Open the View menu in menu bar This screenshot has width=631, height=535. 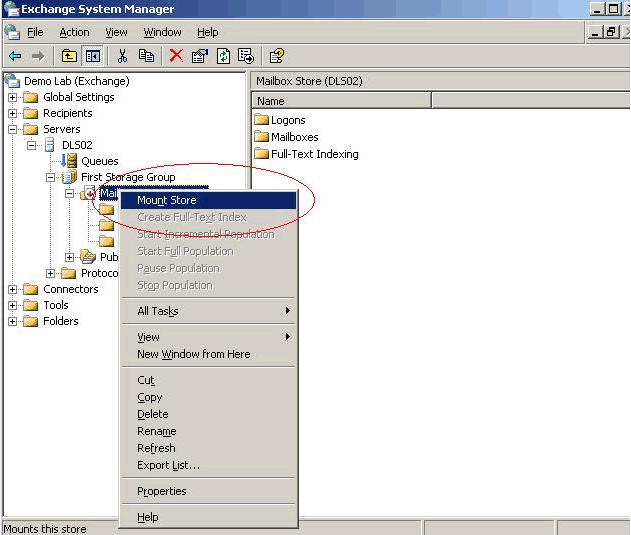(x=116, y=32)
